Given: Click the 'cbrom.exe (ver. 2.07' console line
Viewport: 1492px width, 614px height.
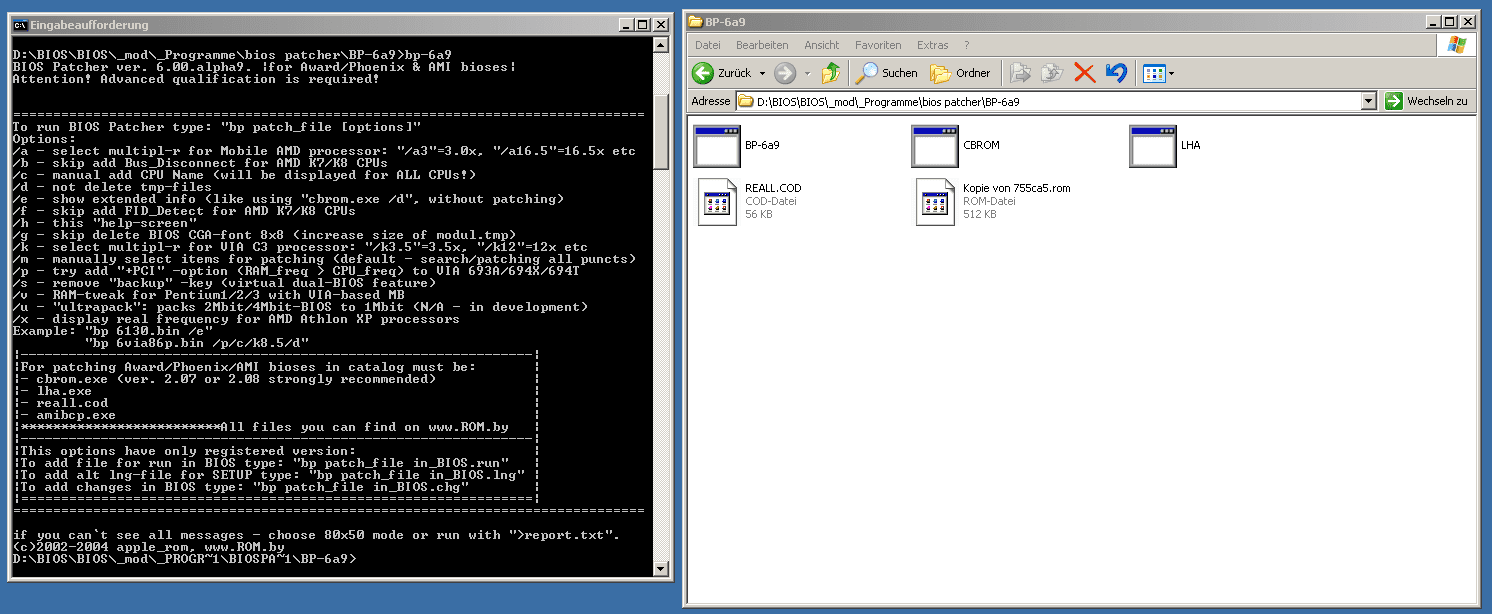Looking at the screenshot, I should (x=228, y=379).
